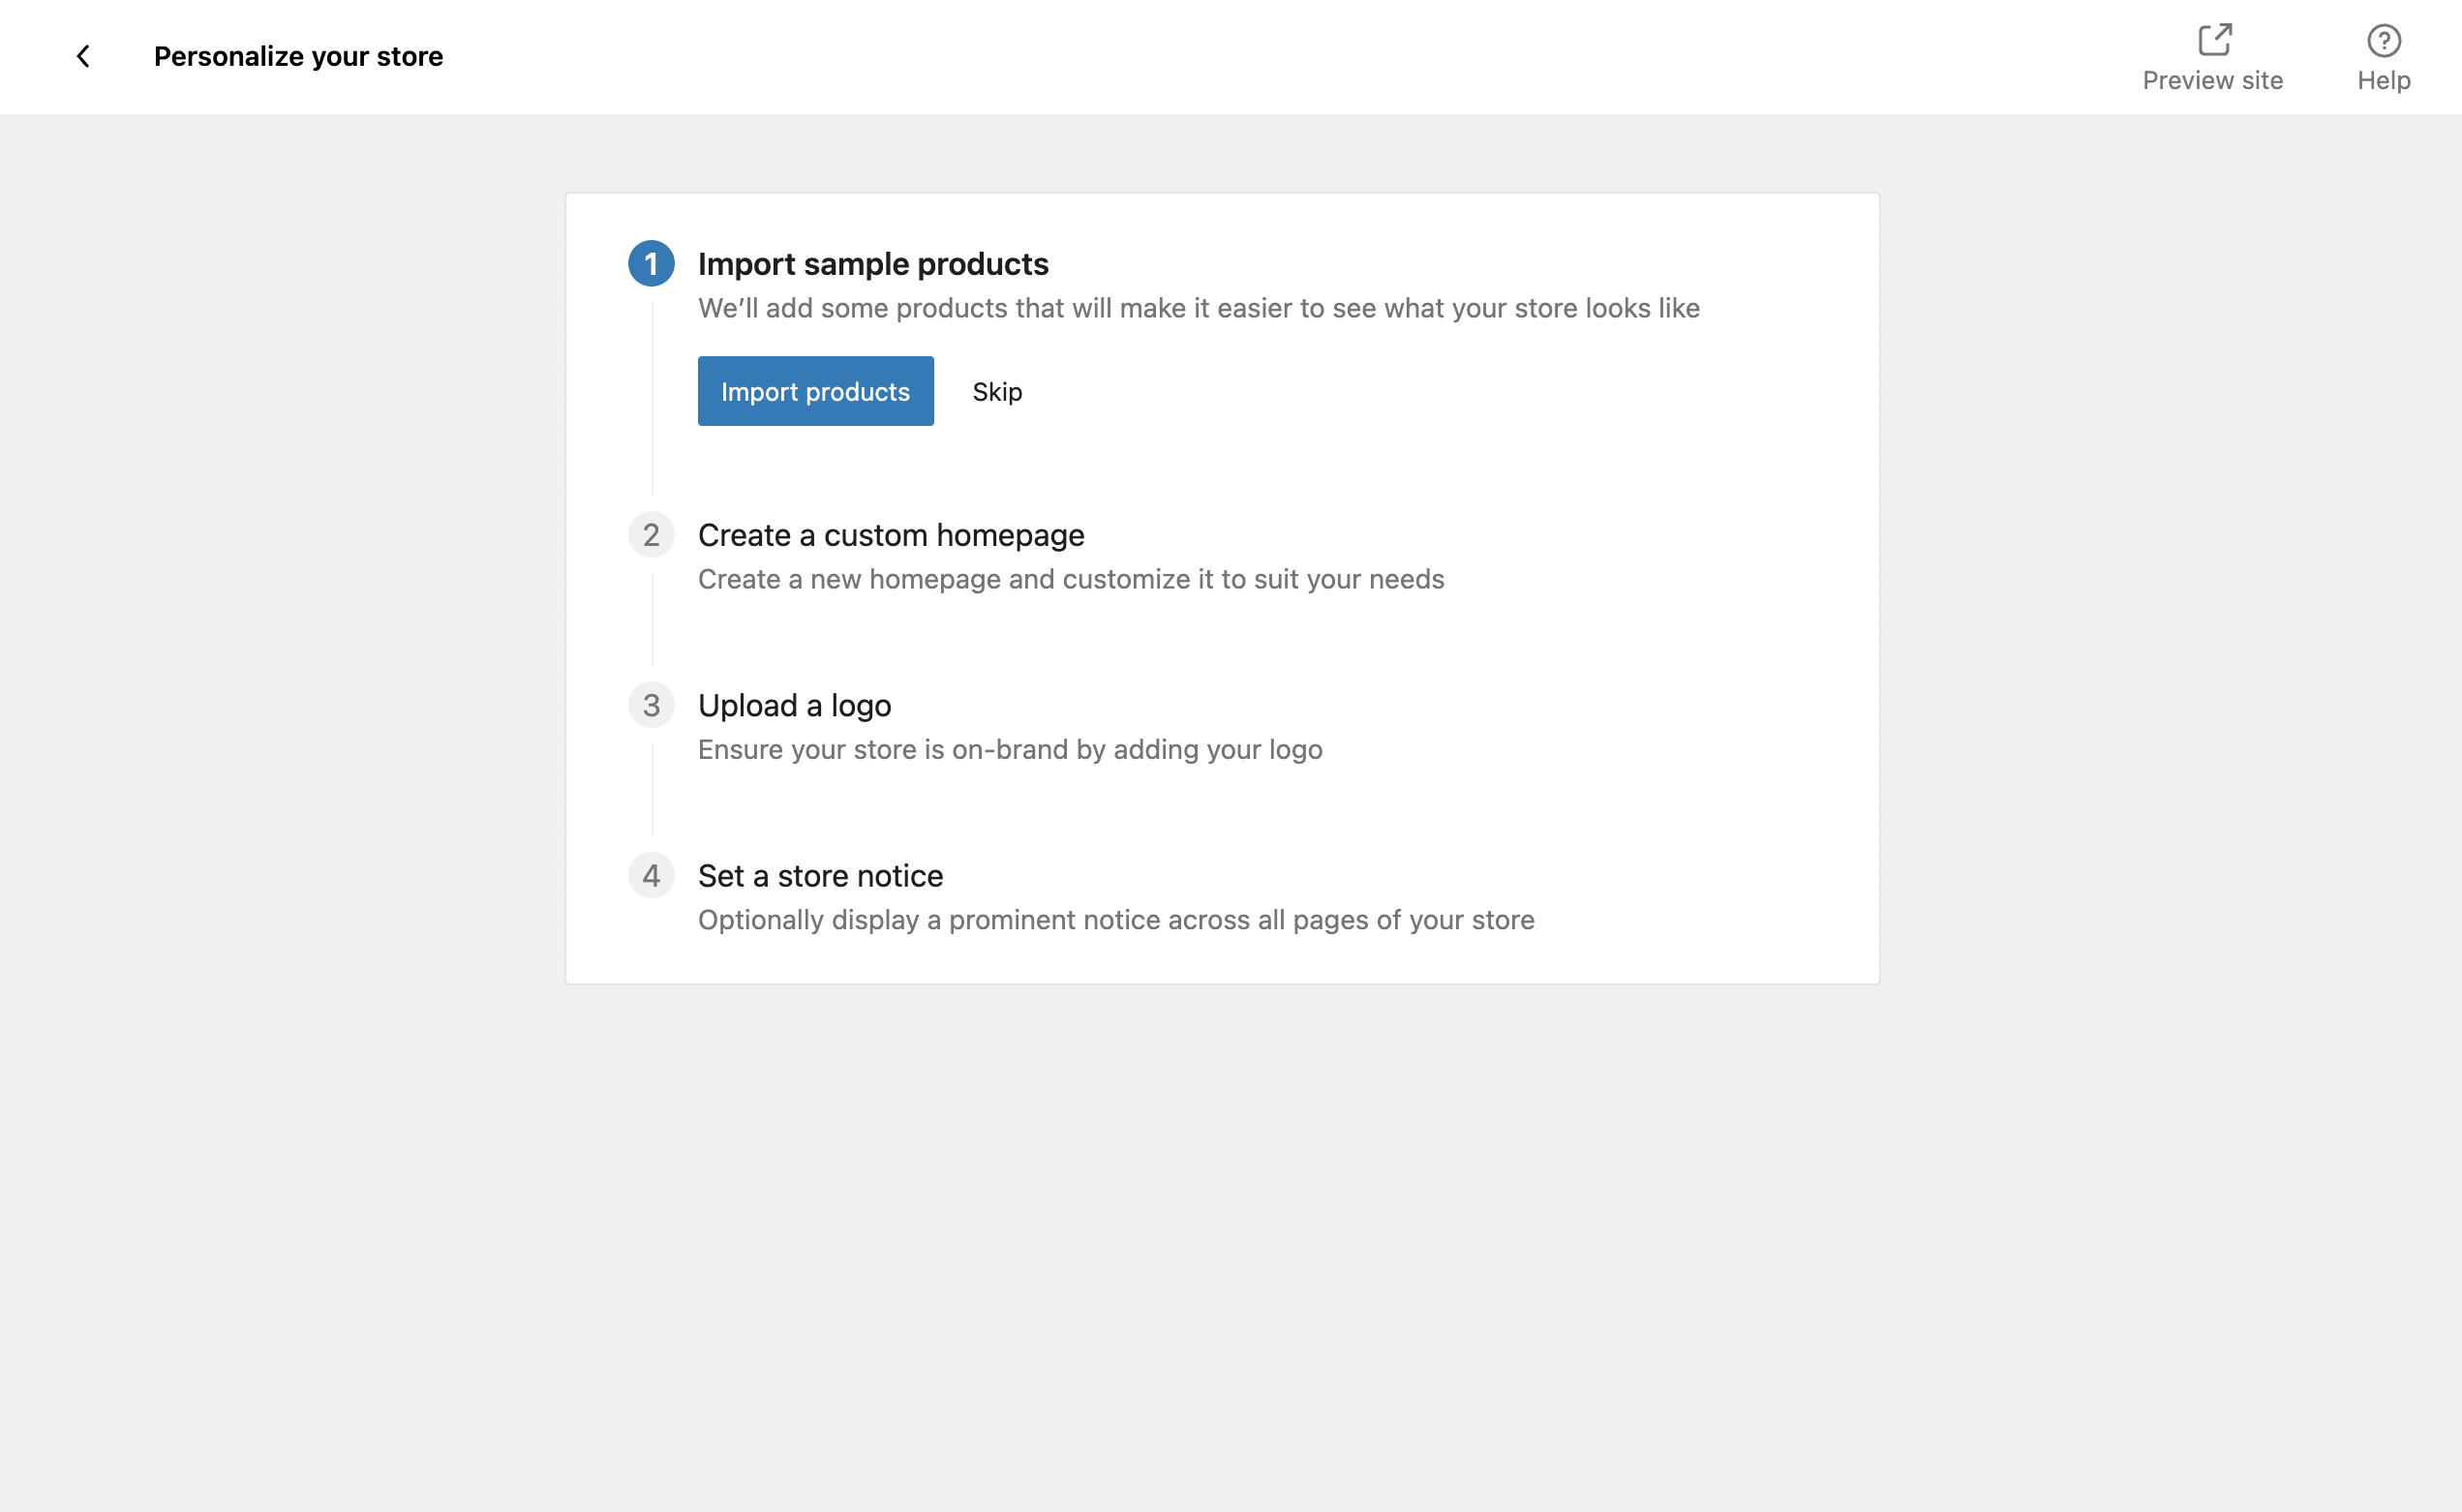Image resolution: width=2462 pixels, height=1512 pixels.
Task: Skip importing sample products
Action: [x=997, y=392]
